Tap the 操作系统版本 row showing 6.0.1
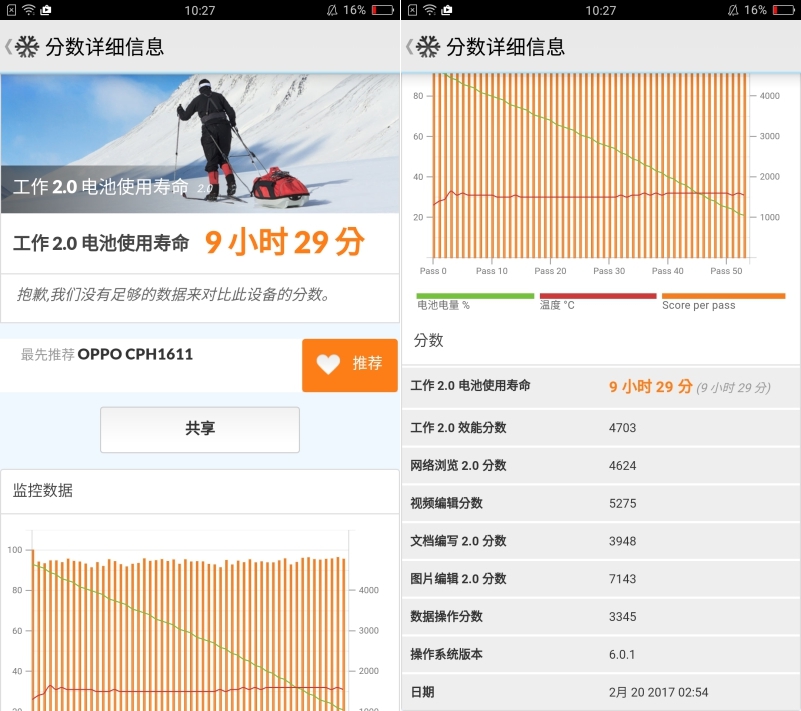The height and width of the screenshot is (711, 801). point(601,654)
